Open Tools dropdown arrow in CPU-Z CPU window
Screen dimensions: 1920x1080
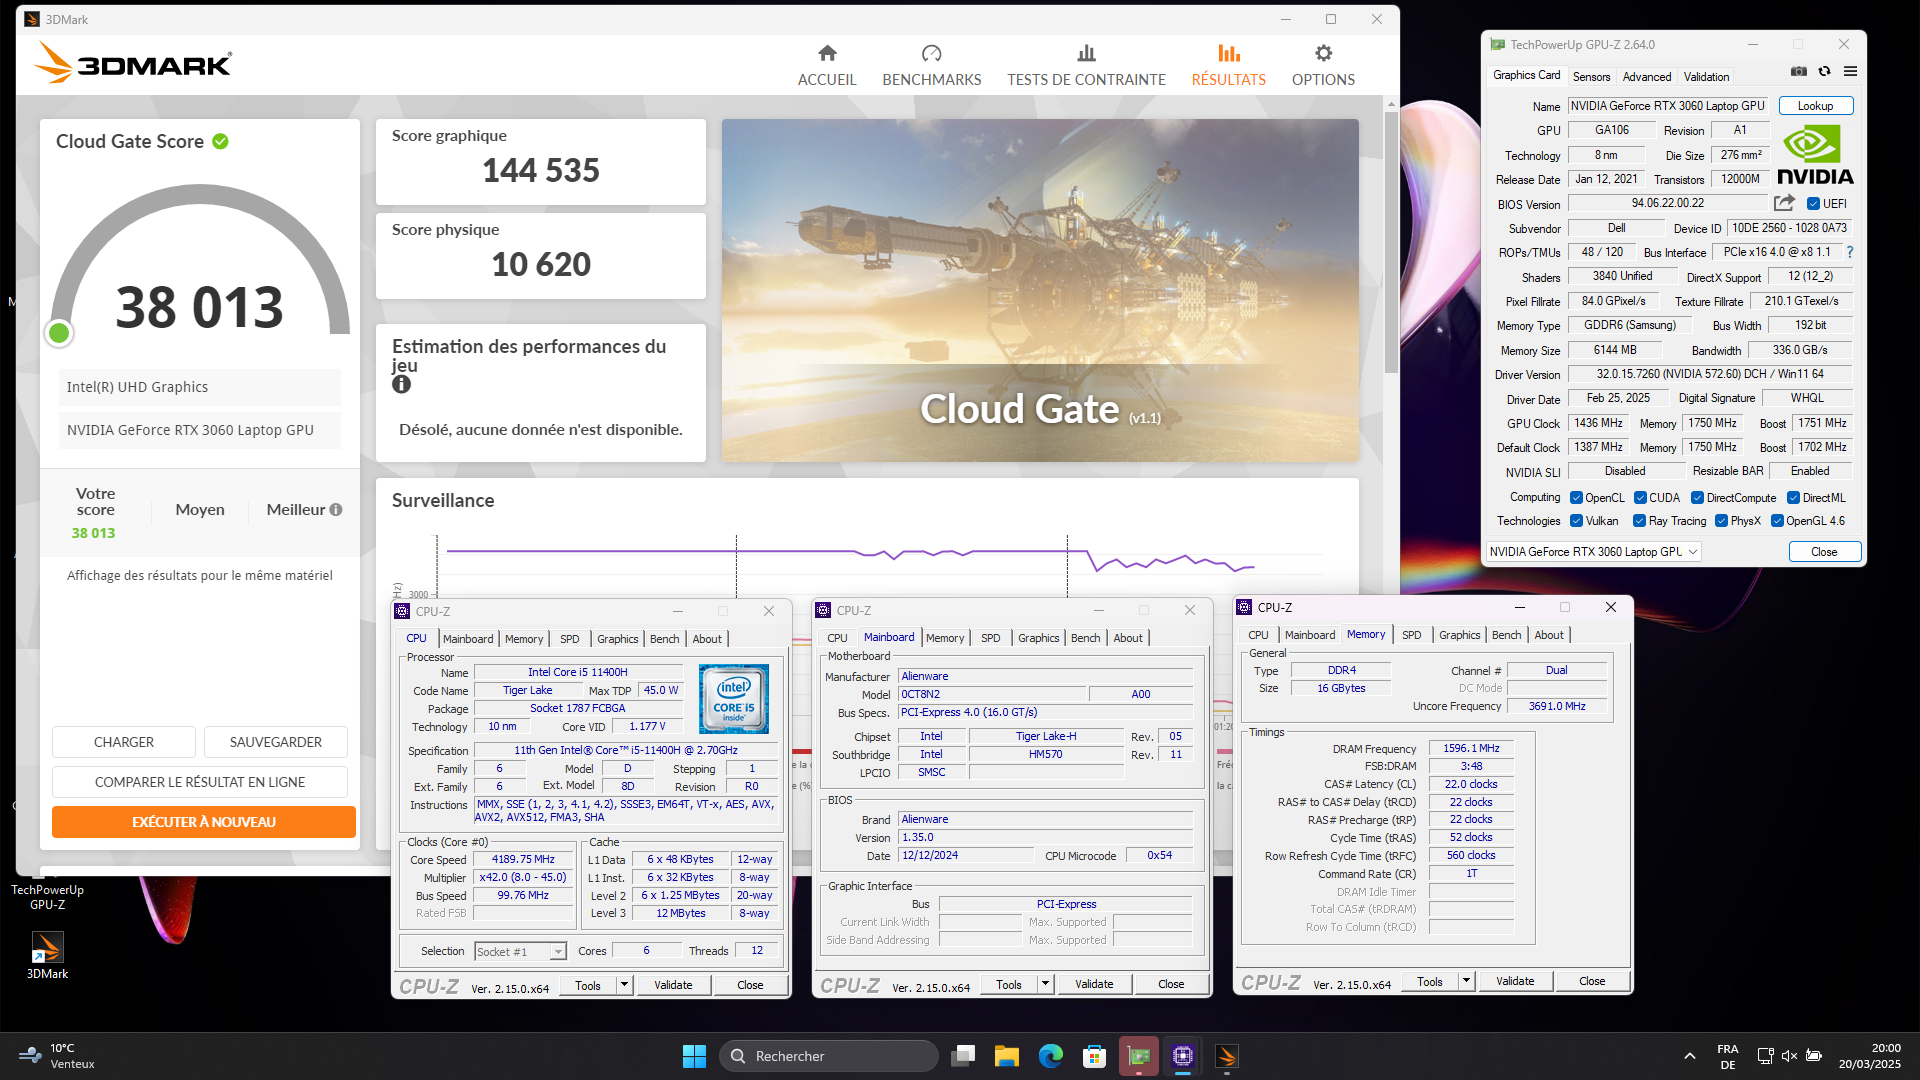point(624,985)
